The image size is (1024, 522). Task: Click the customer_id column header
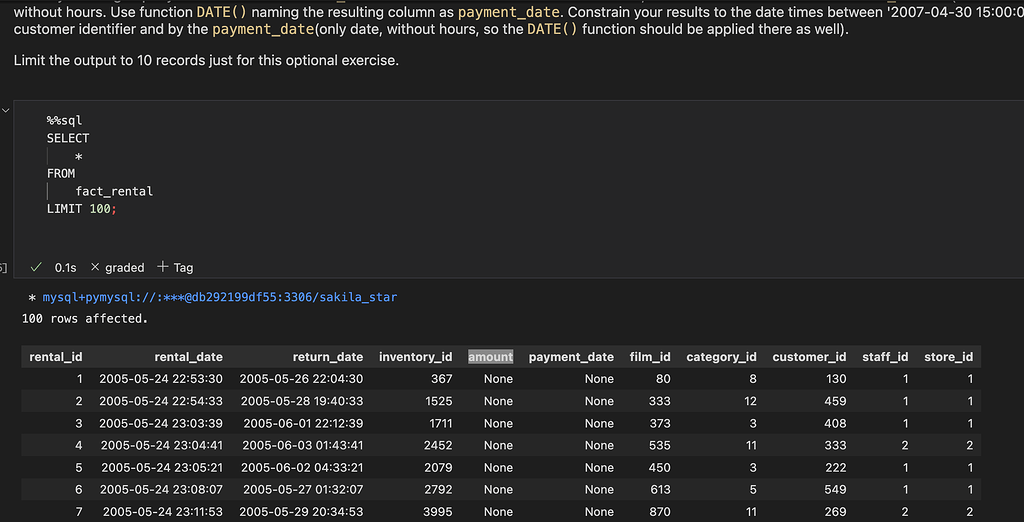coord(809,357)
